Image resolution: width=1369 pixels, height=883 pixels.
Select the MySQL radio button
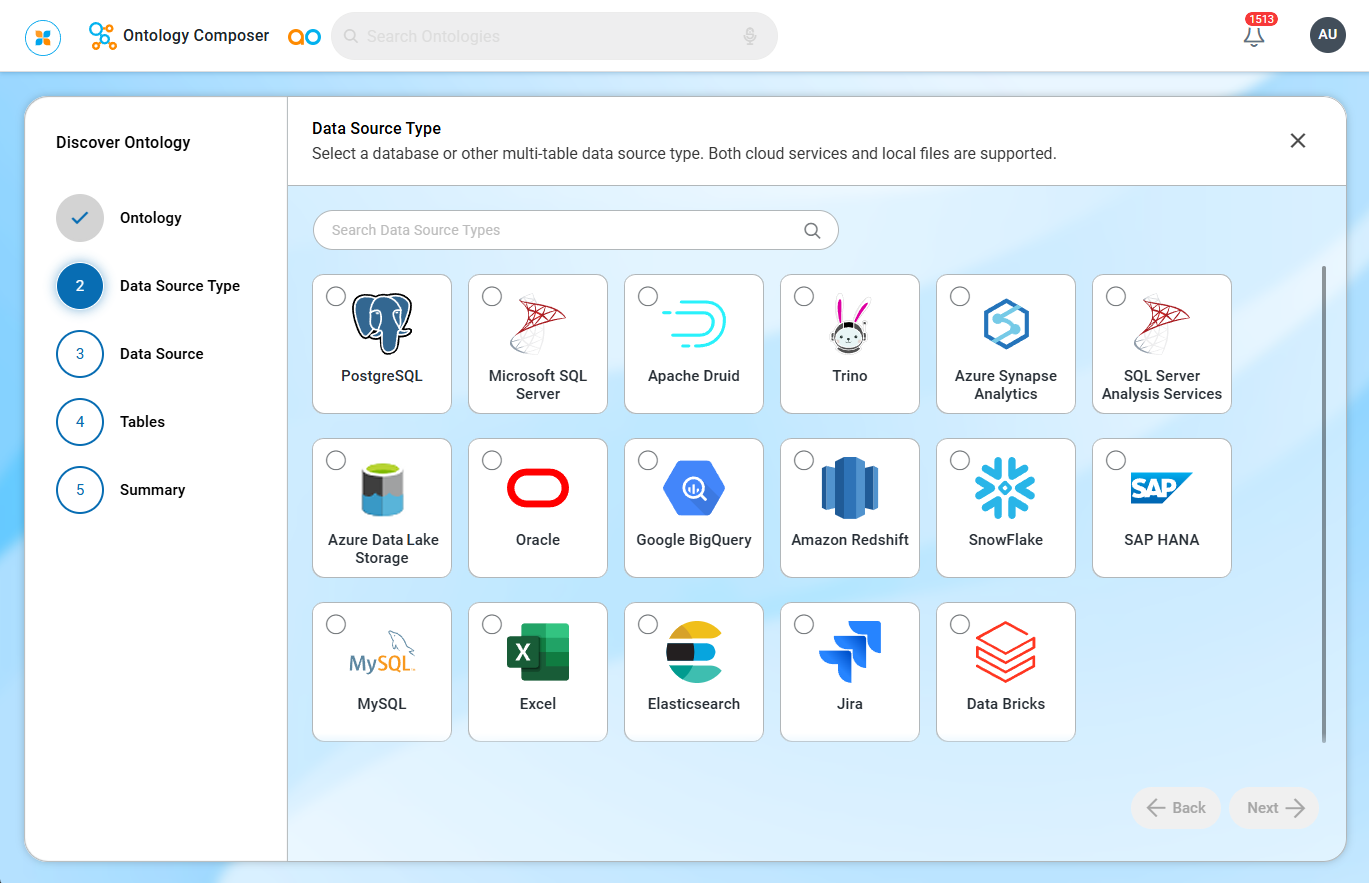coord(336,624)
